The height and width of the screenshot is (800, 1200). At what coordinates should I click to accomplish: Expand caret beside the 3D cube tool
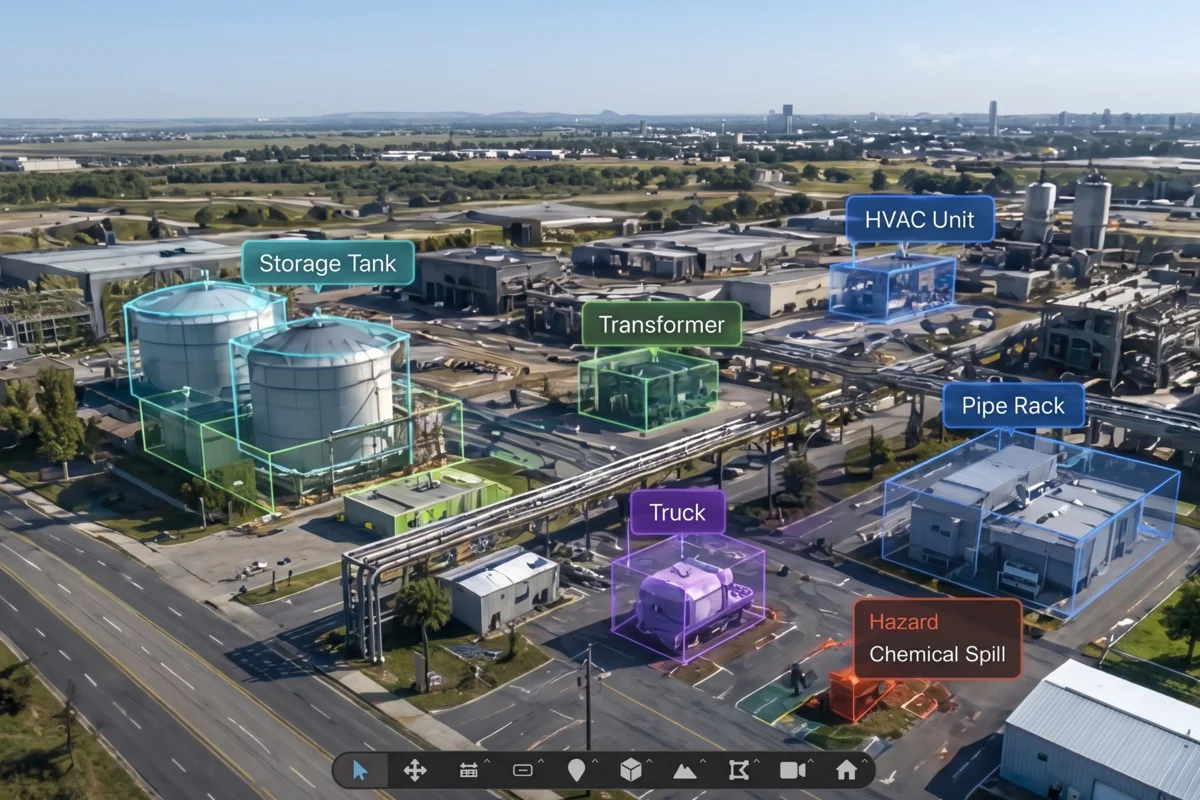click(x=649, y=762)
